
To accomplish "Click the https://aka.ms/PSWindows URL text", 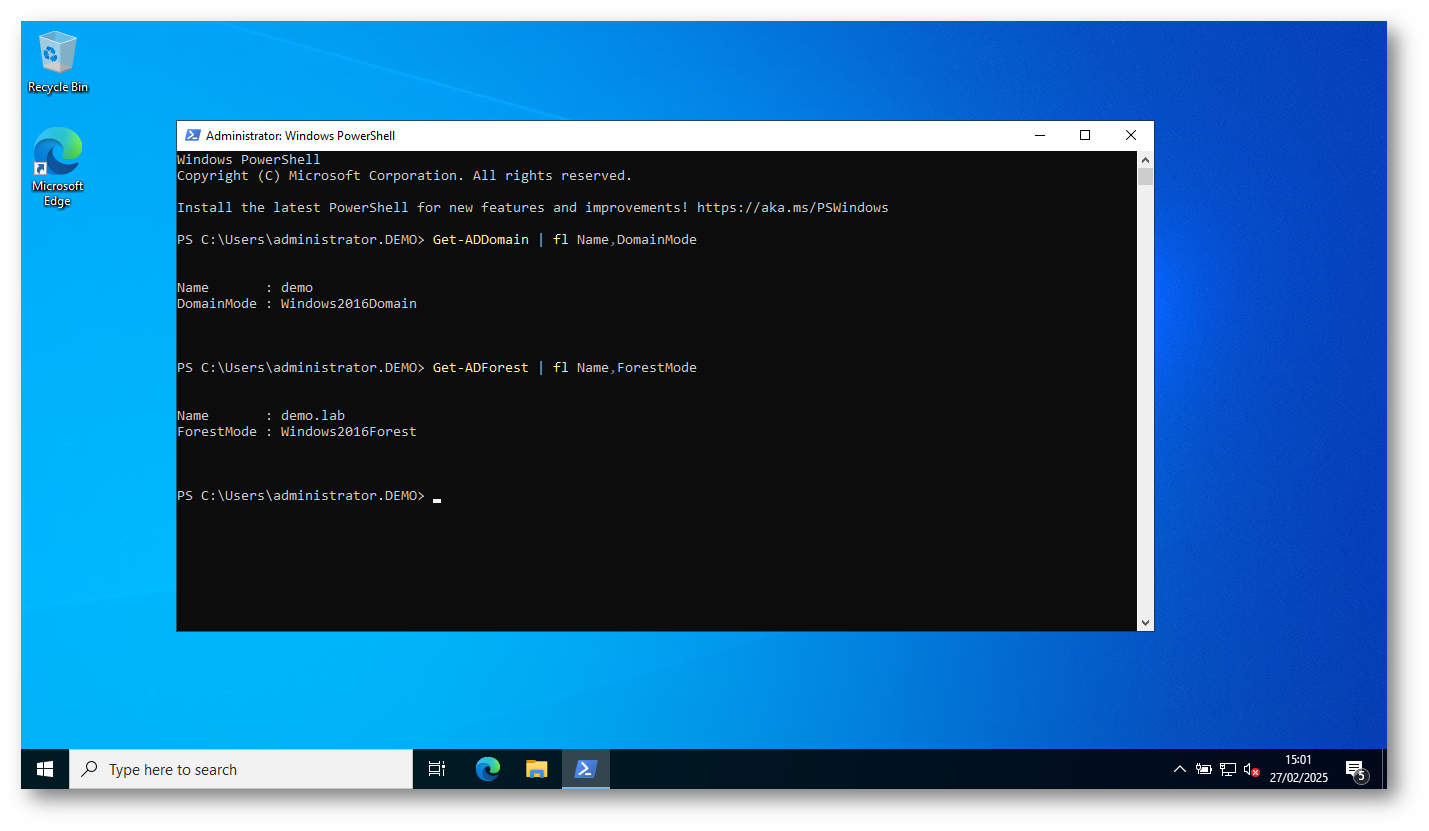I will (x=793, y=208).
